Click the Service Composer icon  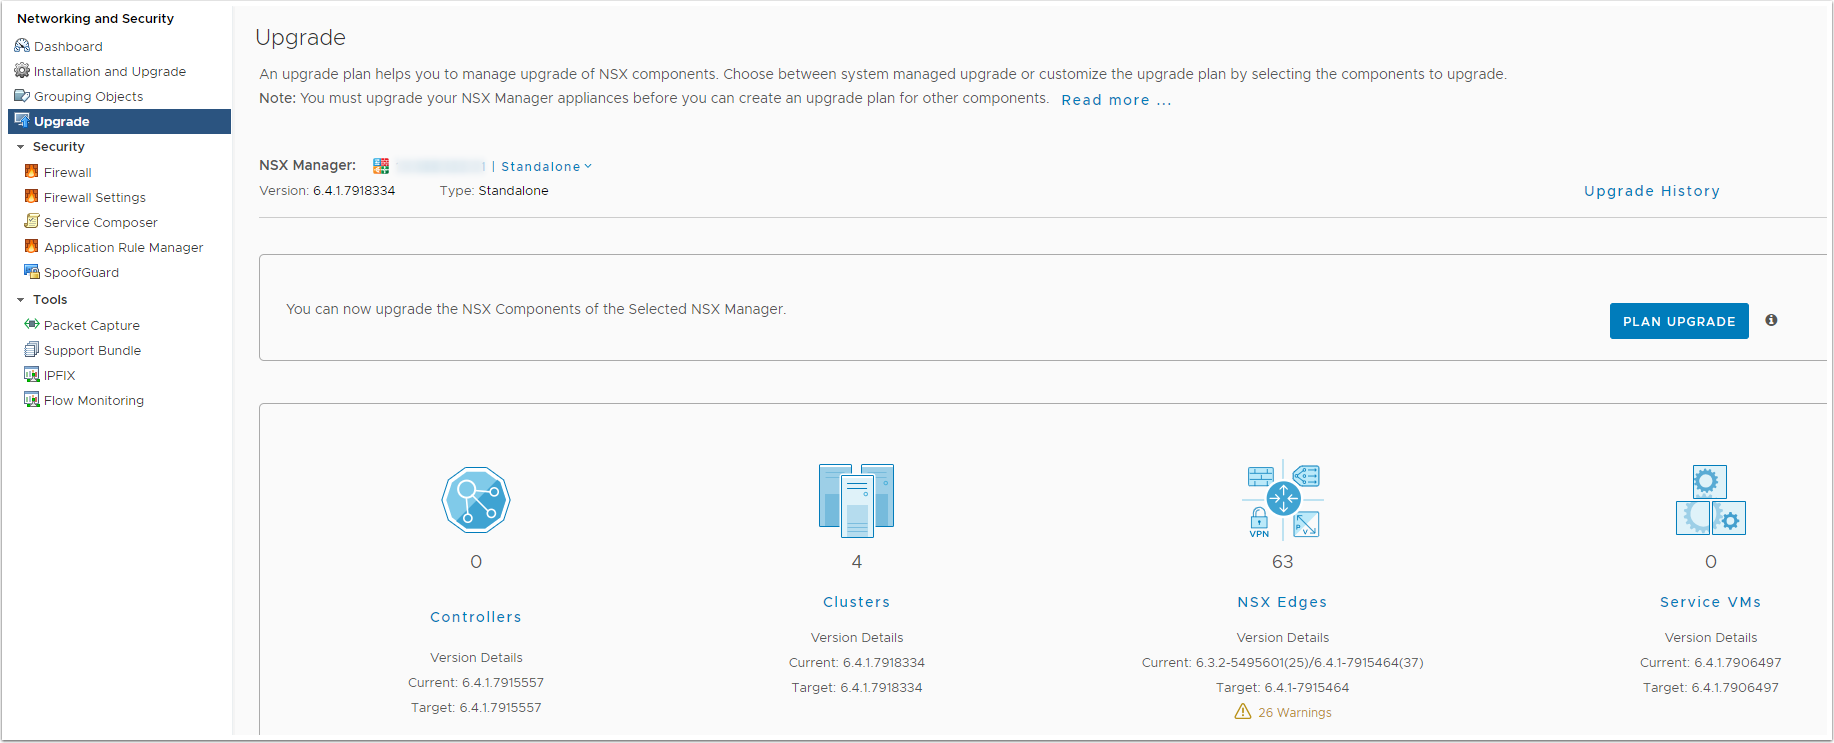point(32,221)
